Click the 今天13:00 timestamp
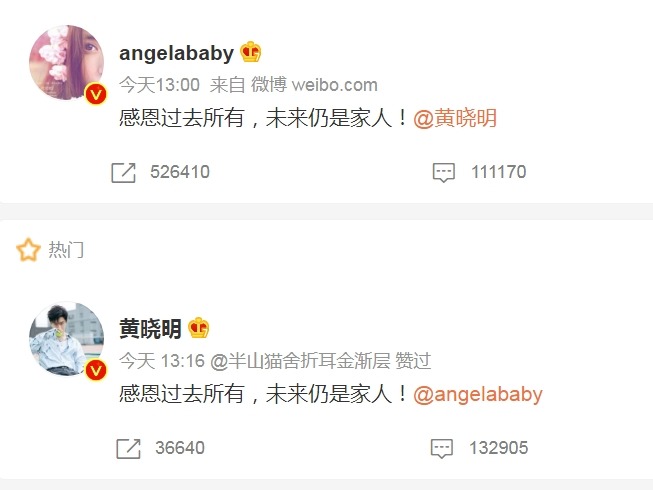This screenshot has width=653, height=490. point(160,85)
